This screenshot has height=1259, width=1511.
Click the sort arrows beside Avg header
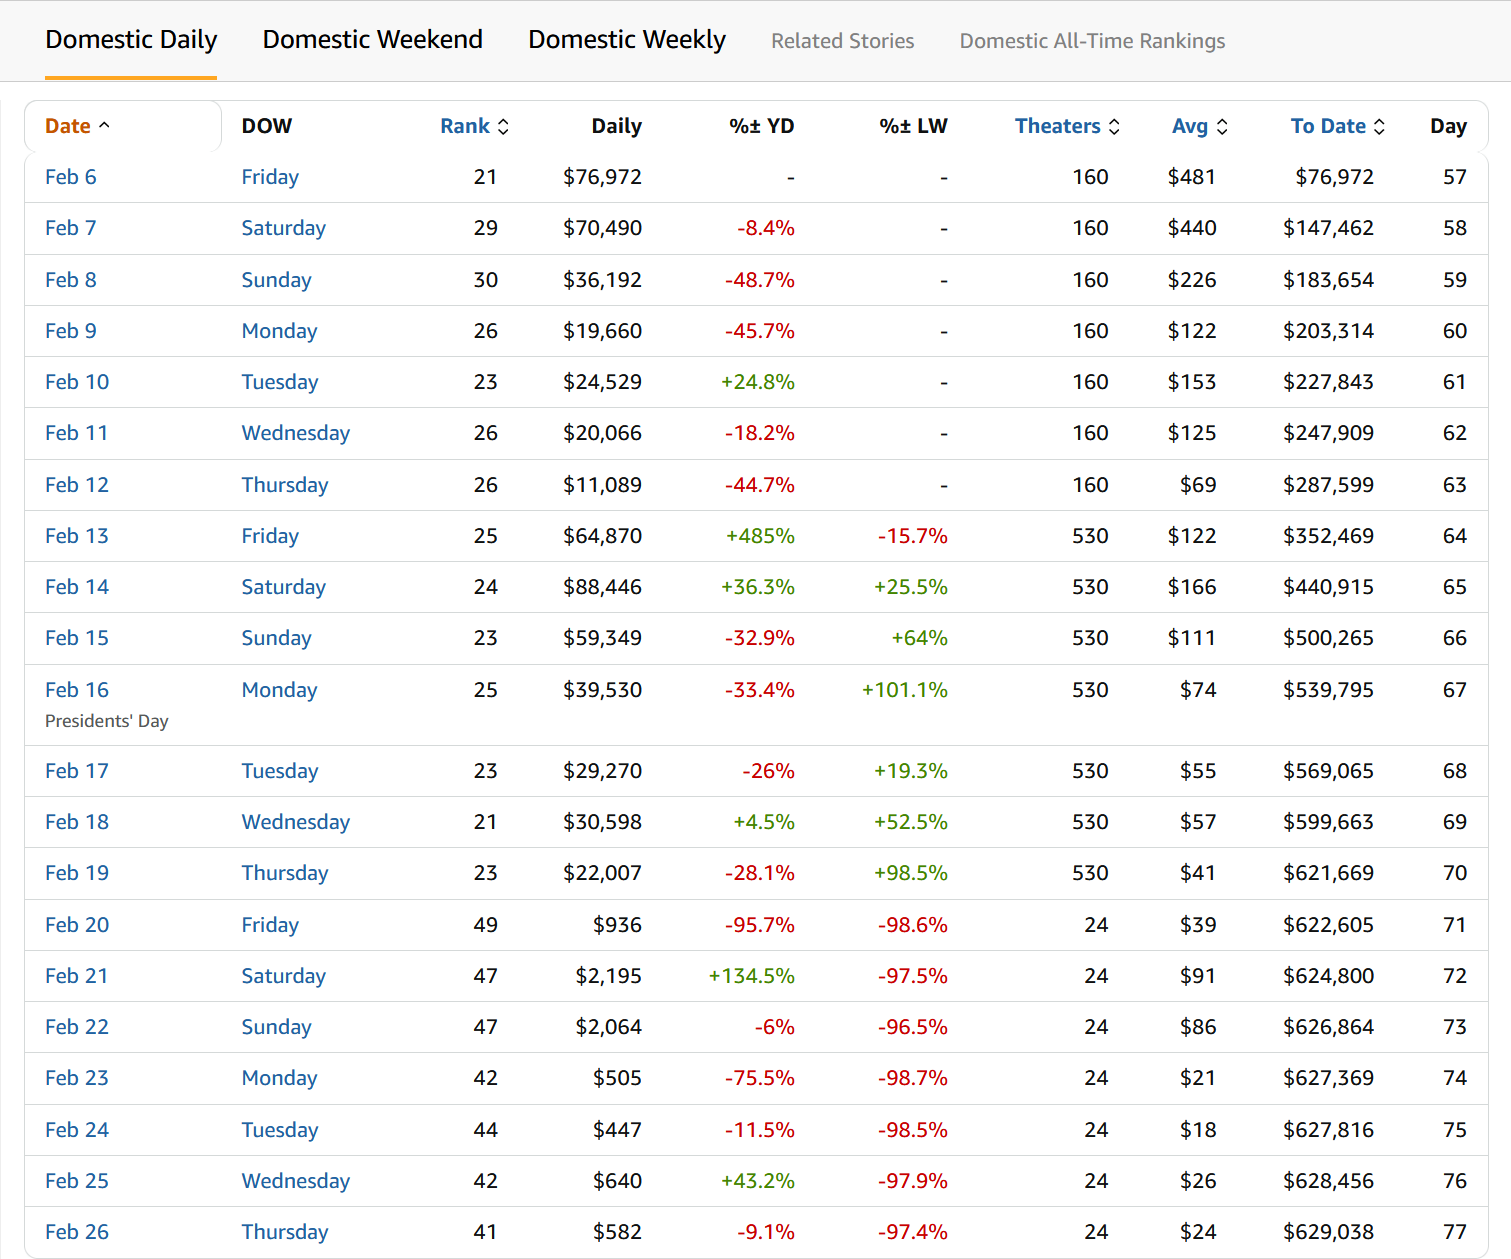pyautogui.click(x=1222, y=127)
